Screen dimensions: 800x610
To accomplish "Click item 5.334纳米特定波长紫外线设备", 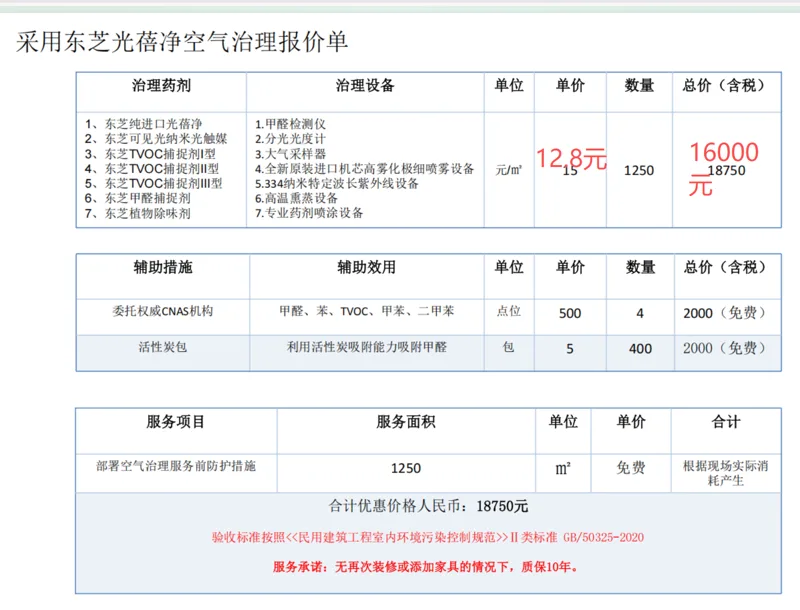I will [337, 183].
